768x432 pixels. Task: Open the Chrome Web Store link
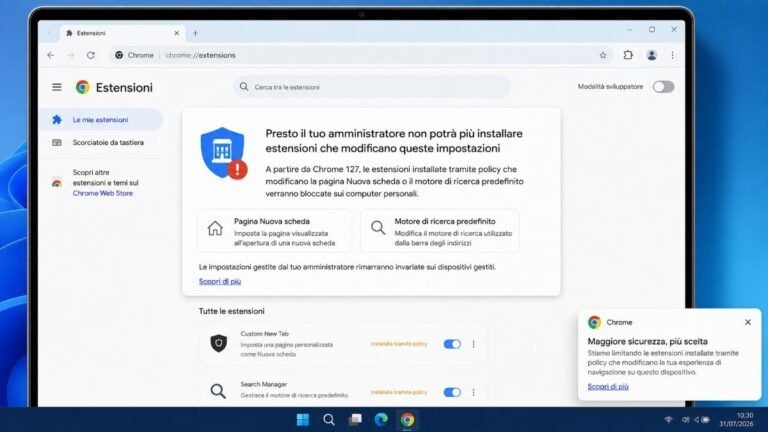tap(103, 193)
